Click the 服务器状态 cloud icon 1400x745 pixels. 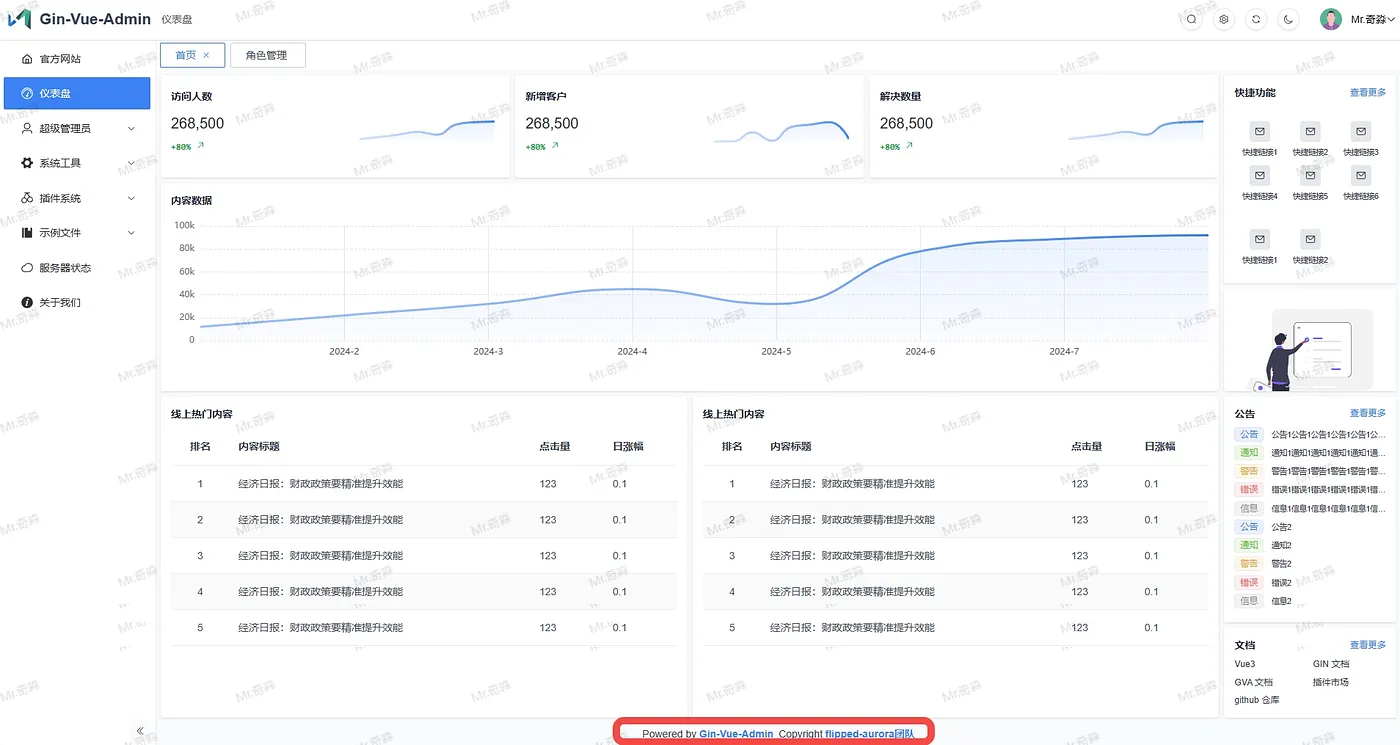[27, 268]
